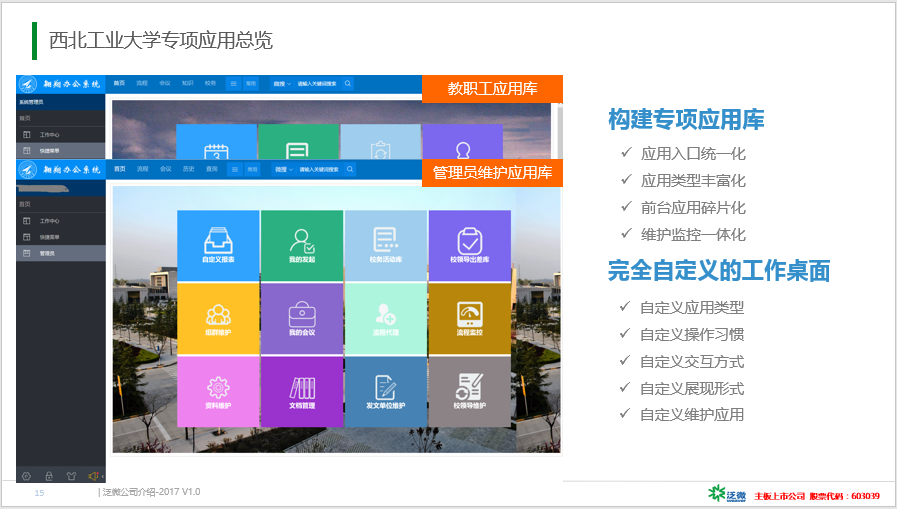This screenshot has height=509, width=897.
Task: Focus keyword search field in lower window
Action: (319, 169)
